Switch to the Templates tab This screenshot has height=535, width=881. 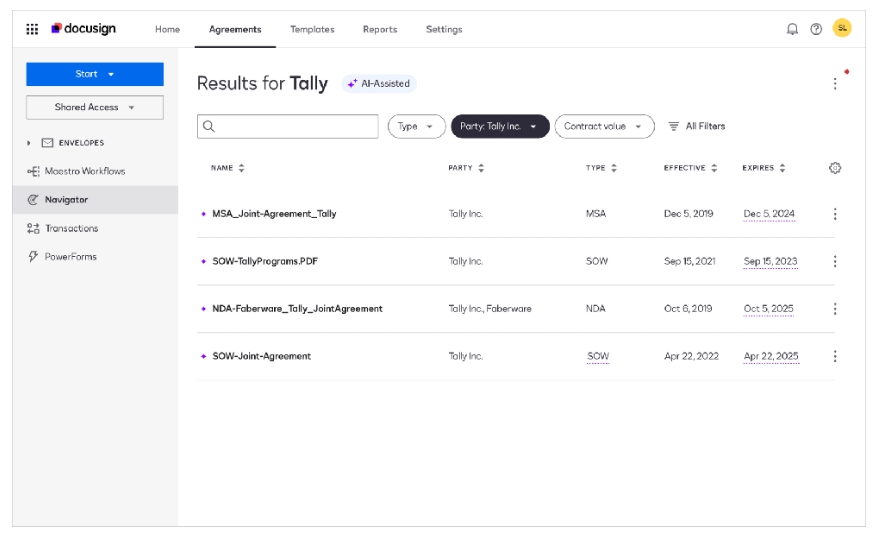click(312, 29)
